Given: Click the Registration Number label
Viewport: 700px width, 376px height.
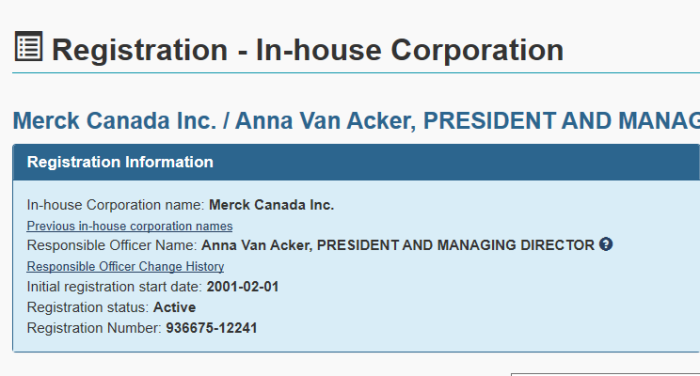Looking at the screenshot, I should [x=94, y=328].
